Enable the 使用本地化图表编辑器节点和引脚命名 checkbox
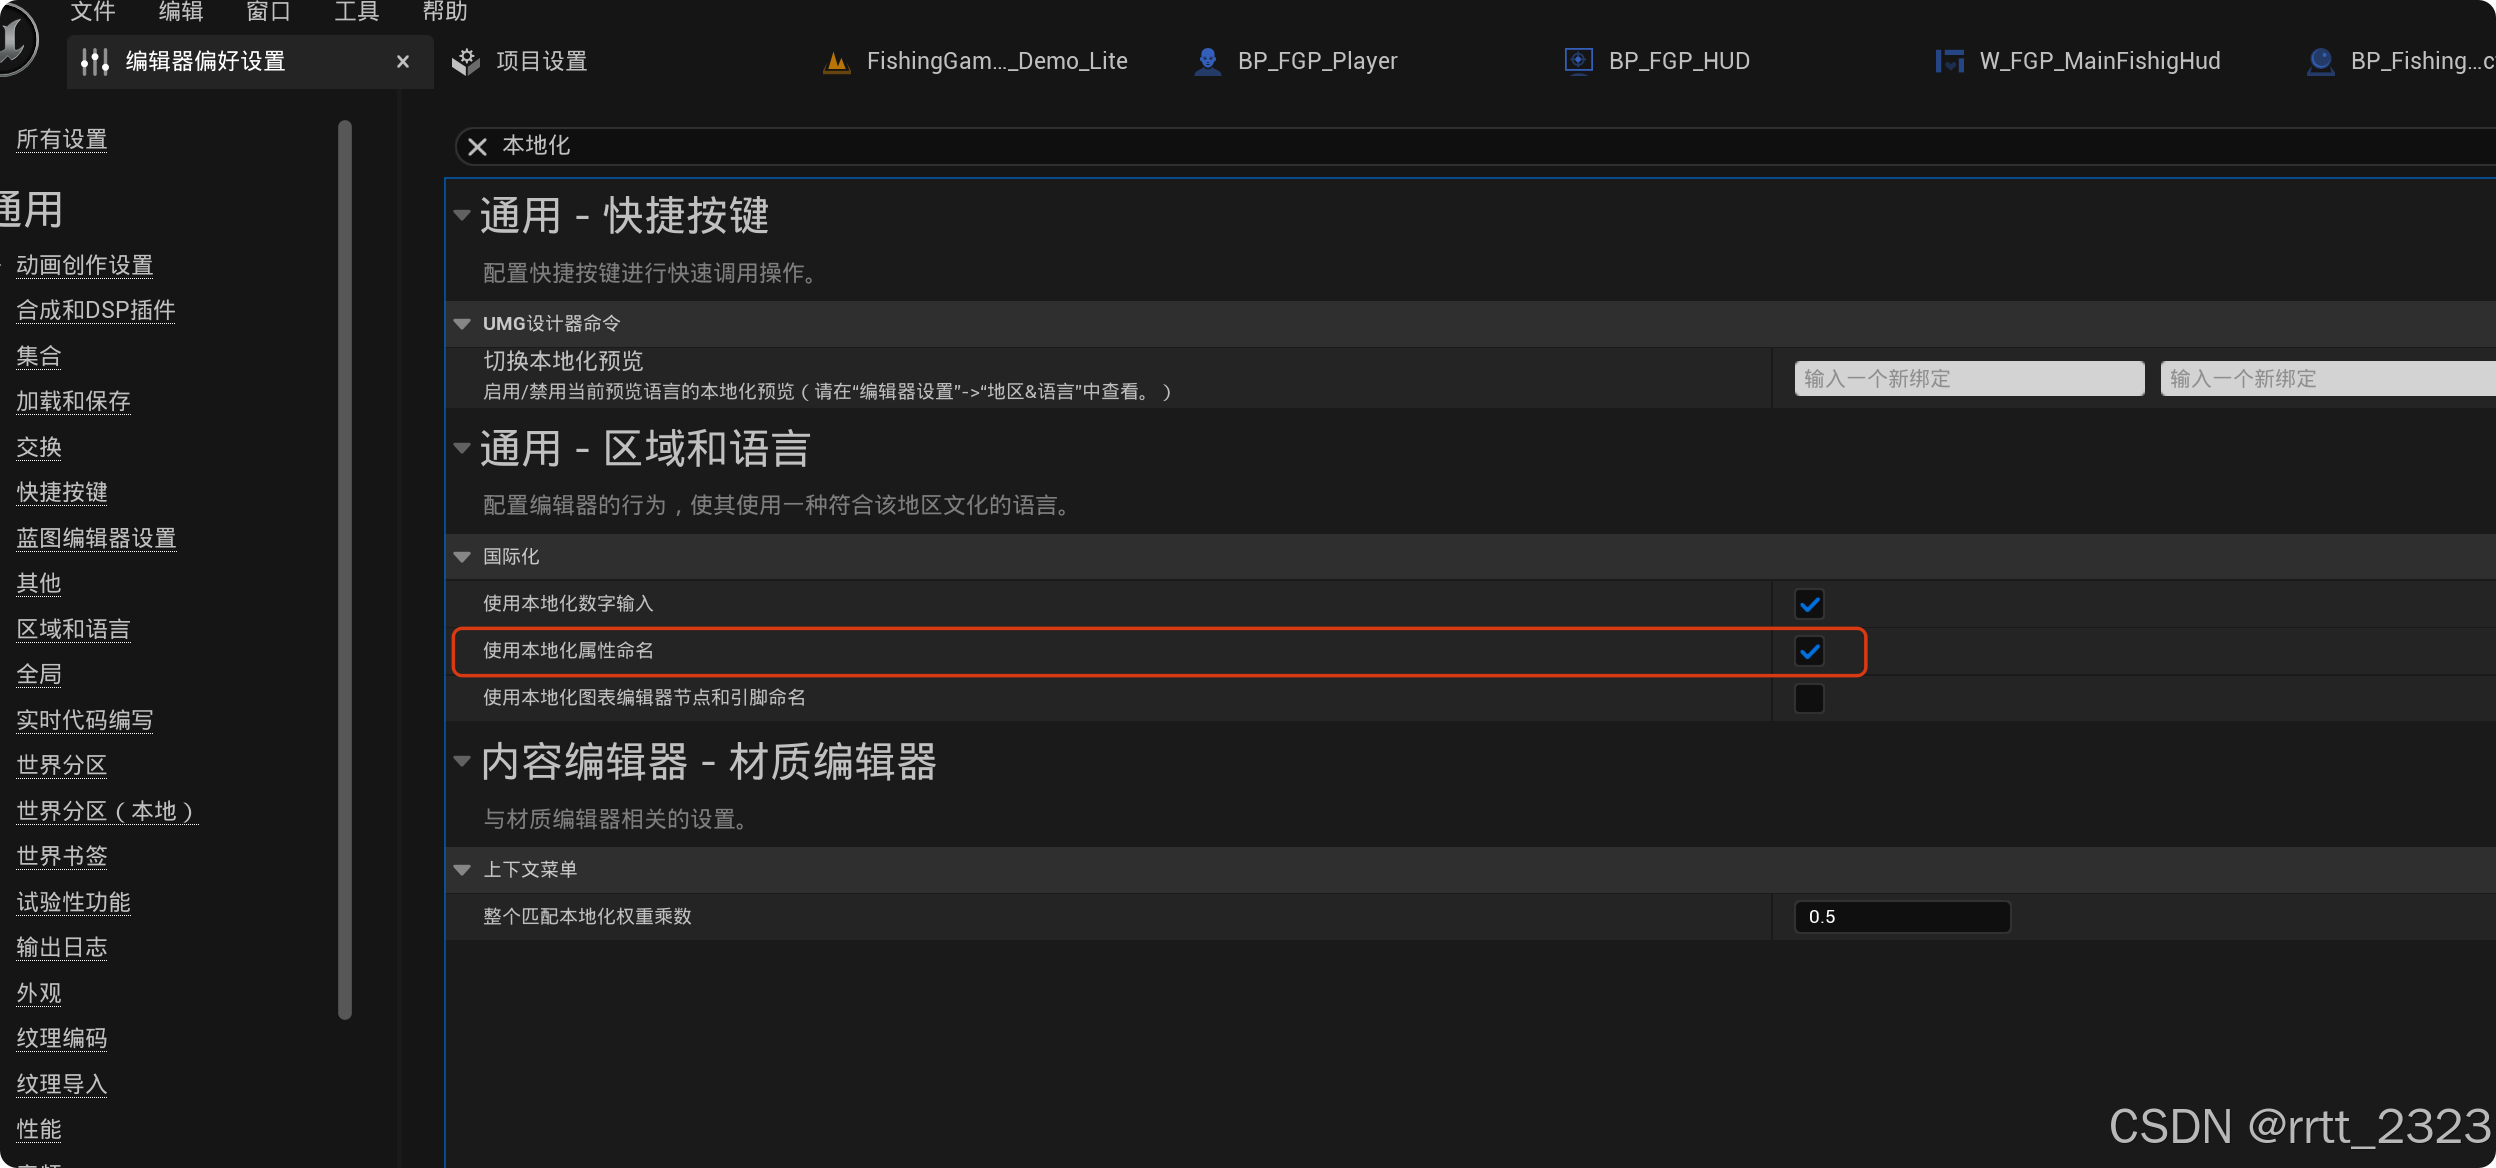Image resolution: width=2496 pixels, height=1168 pixels. pyautogui.click(x=1809, y=698)
